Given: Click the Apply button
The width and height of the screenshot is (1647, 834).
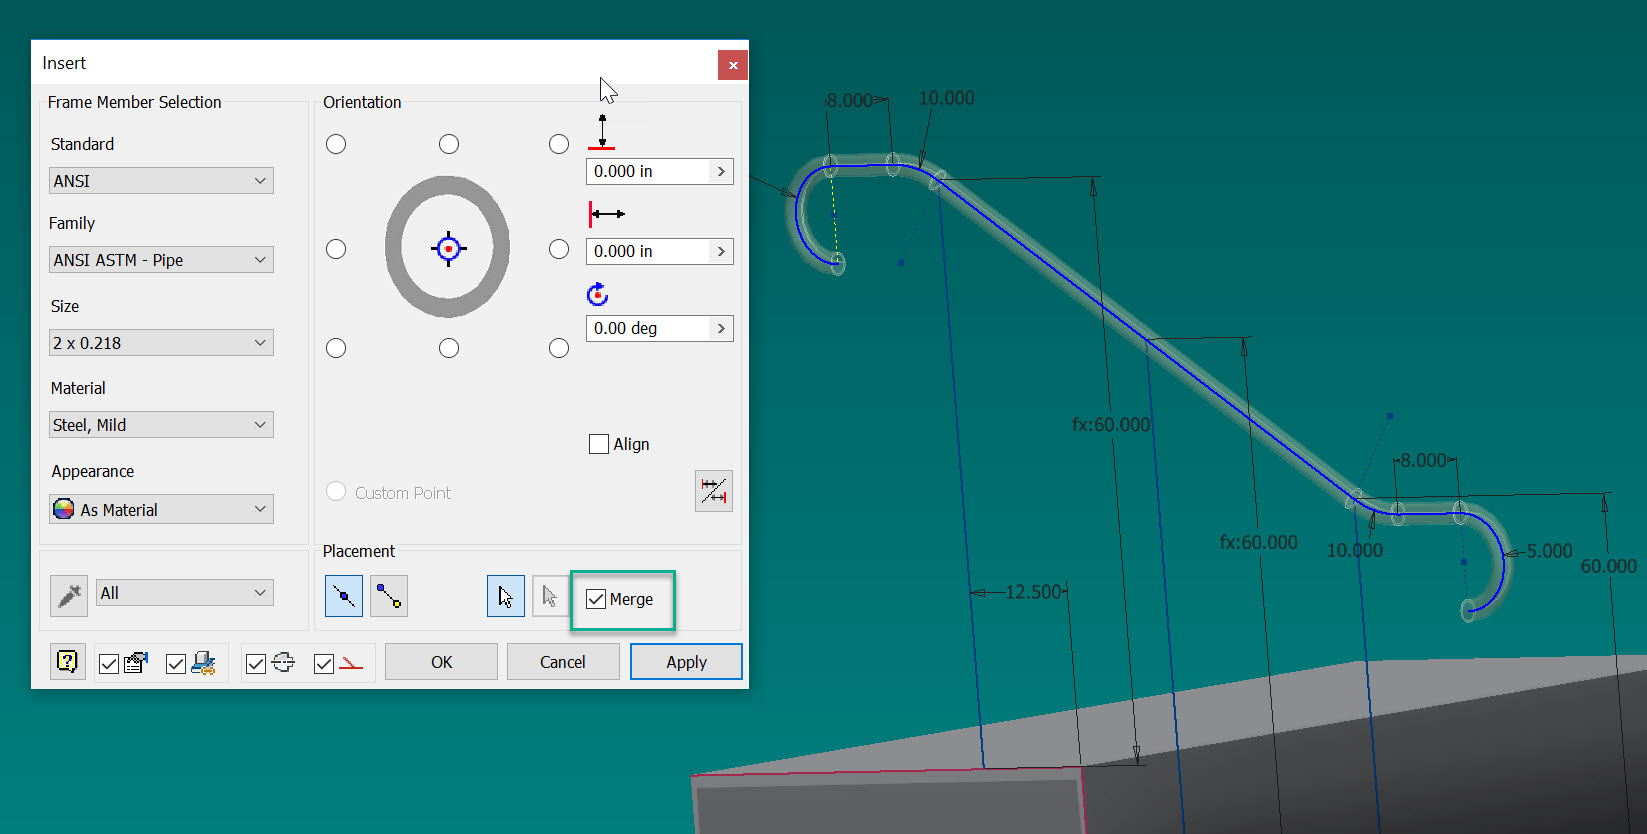Looking at the screenshot, I should [686, 662].
